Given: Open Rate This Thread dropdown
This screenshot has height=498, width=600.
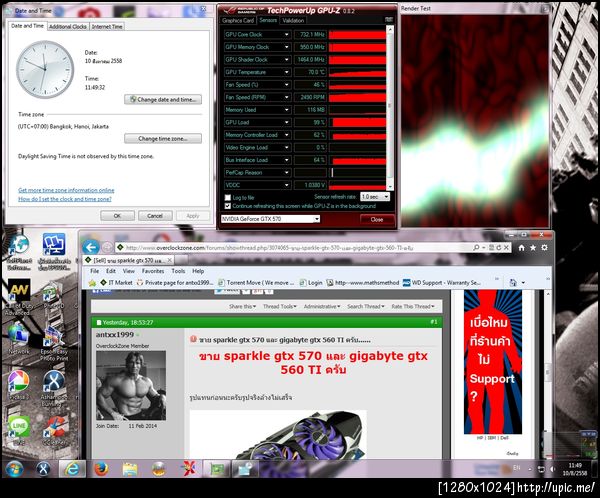Looking at the screenshot, I should (413, 307).
